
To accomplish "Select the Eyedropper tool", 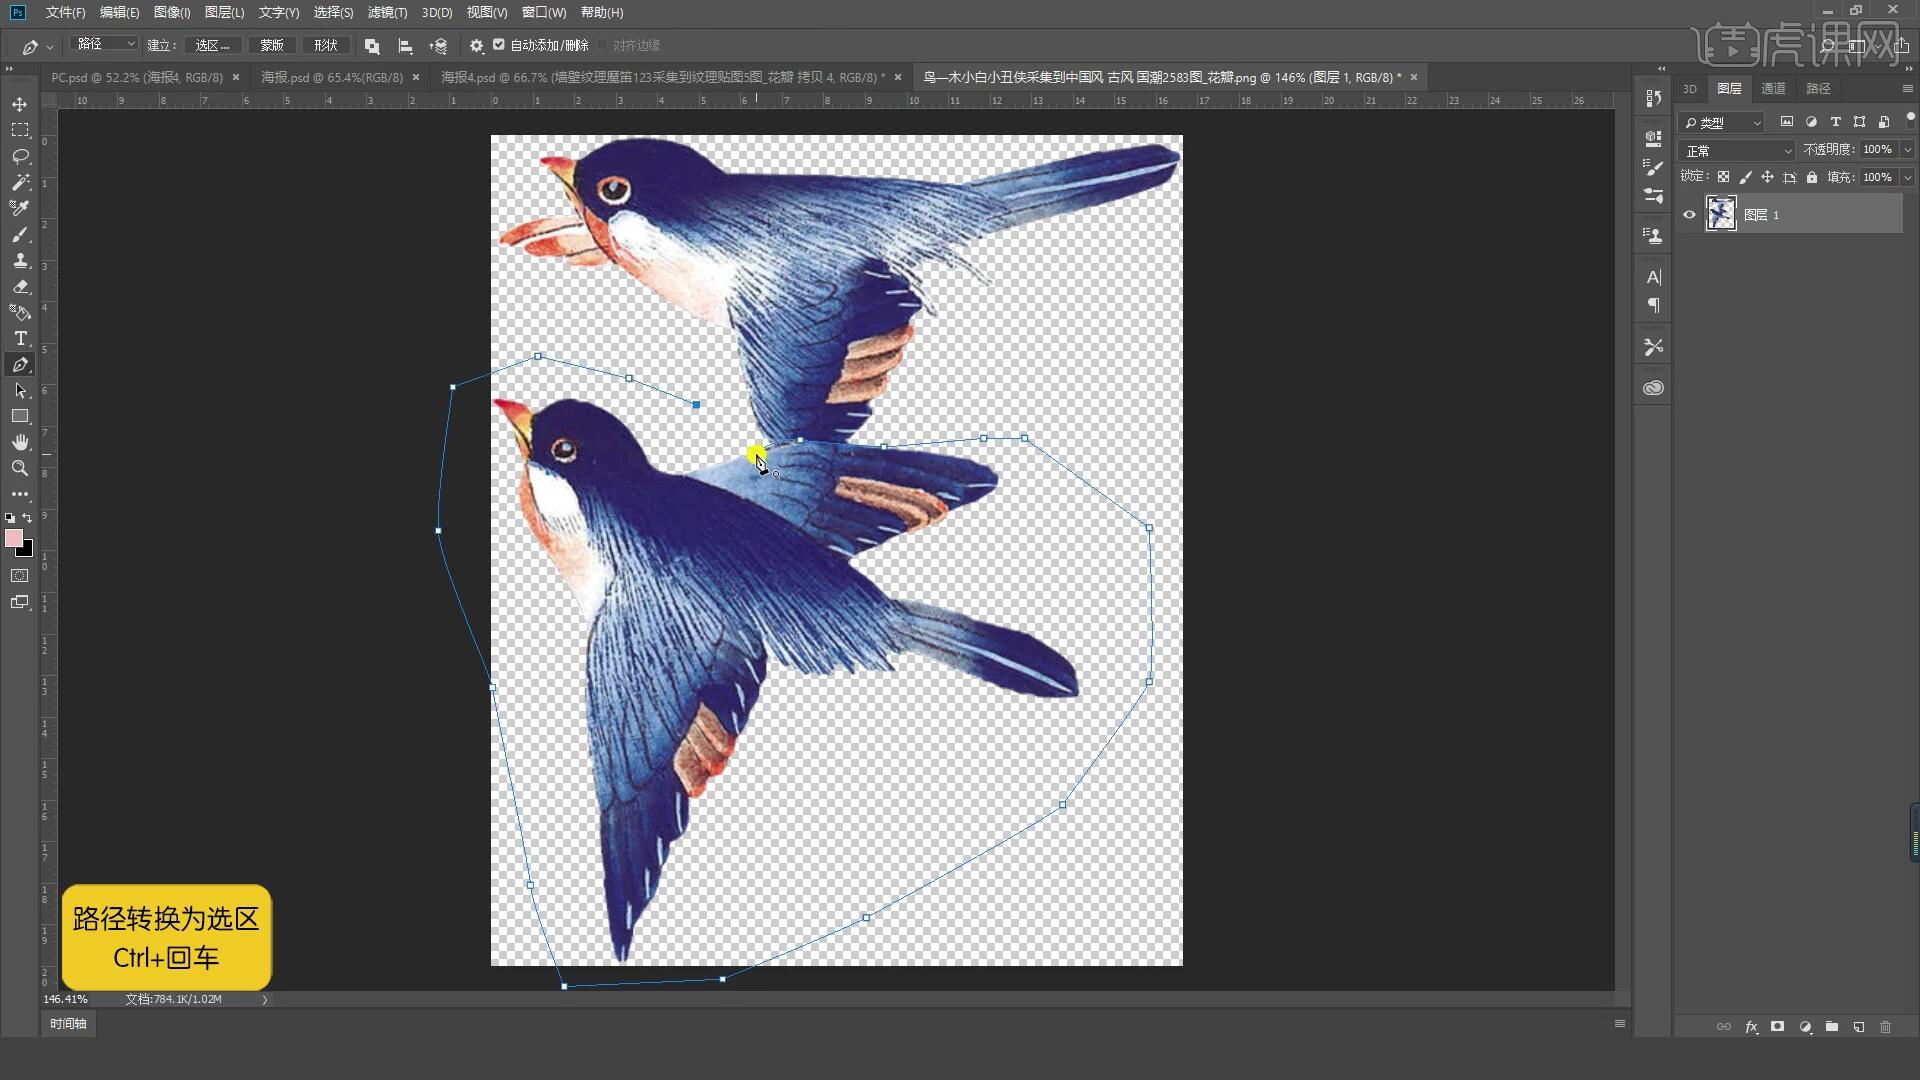I will pyautogui.click(x=20, y=208).
